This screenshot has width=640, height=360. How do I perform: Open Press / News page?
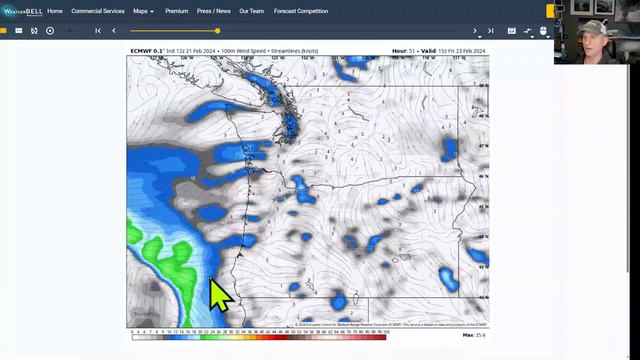[x=213, y=11]
